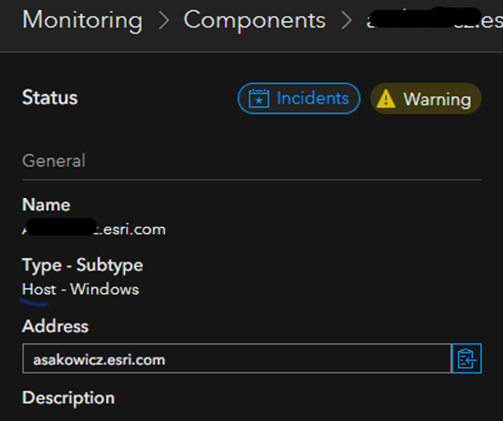
Task: Go to the Monitoring breadcrumb
Action: tap(82, 20)
